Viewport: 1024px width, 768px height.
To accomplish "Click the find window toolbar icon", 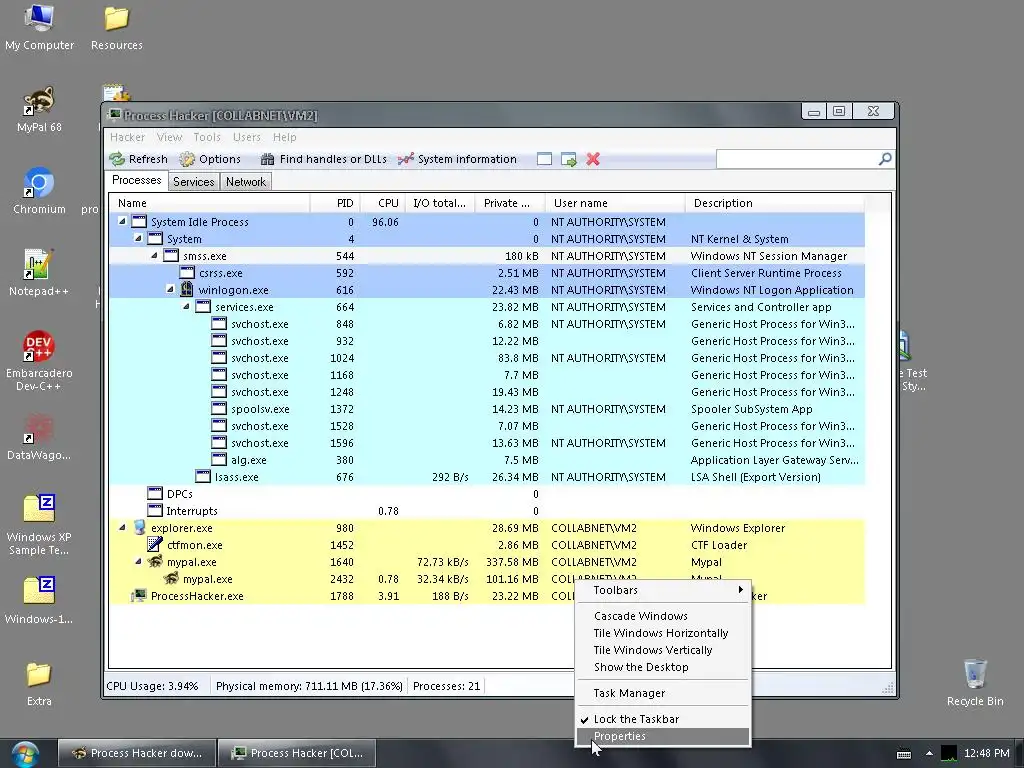I will (545, 159).
